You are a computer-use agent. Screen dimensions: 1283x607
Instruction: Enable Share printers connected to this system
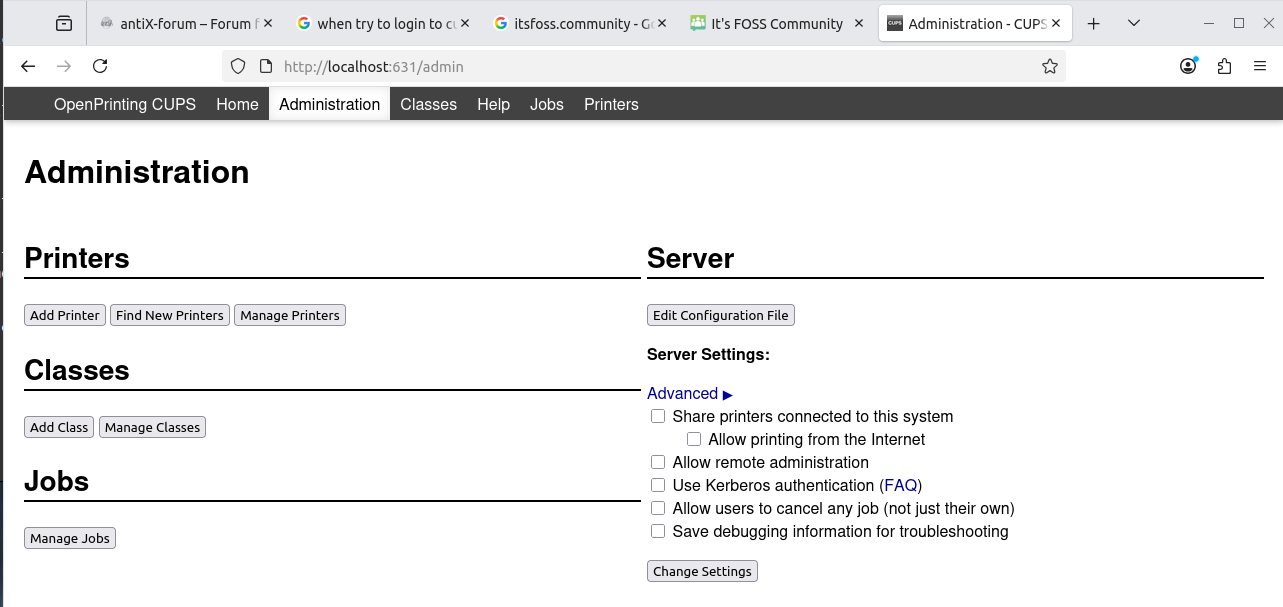658,416
